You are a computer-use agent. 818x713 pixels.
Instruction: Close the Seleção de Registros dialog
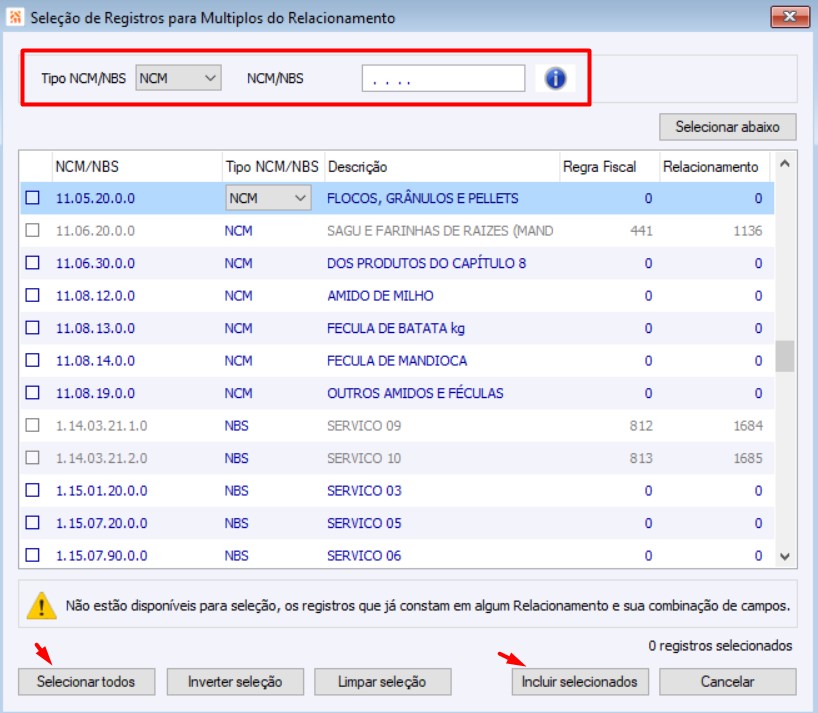789,17
